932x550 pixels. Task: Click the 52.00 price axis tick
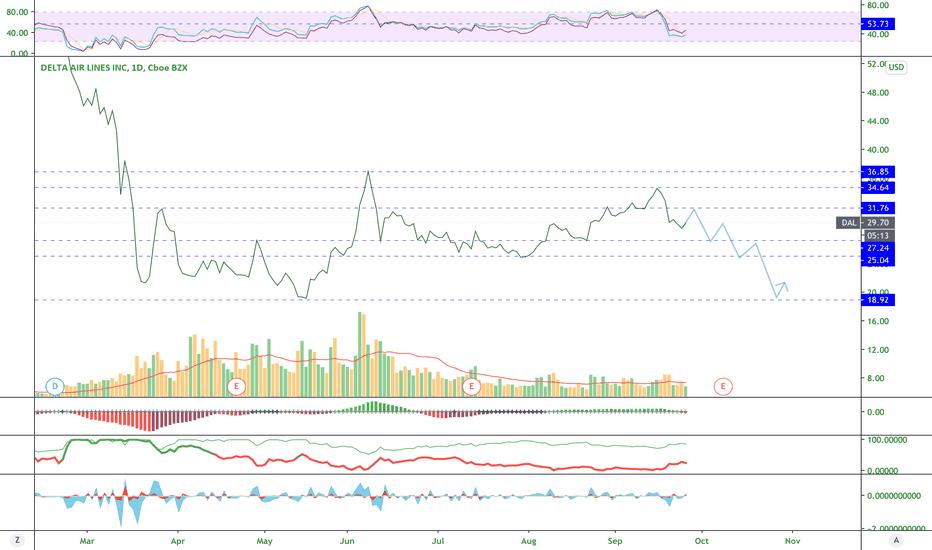(876, 64)
